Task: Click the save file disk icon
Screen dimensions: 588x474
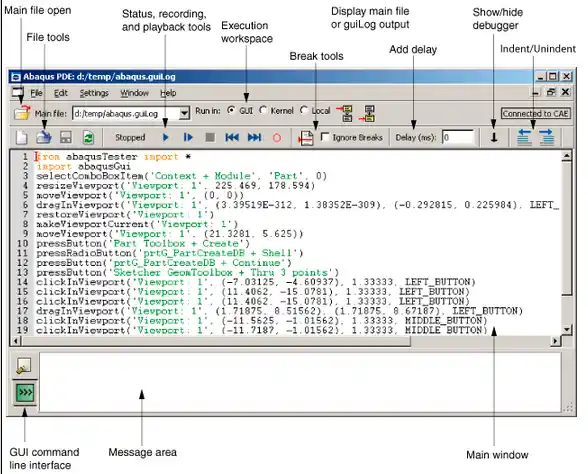Action: pyautogui.click(x=66, y=138)
